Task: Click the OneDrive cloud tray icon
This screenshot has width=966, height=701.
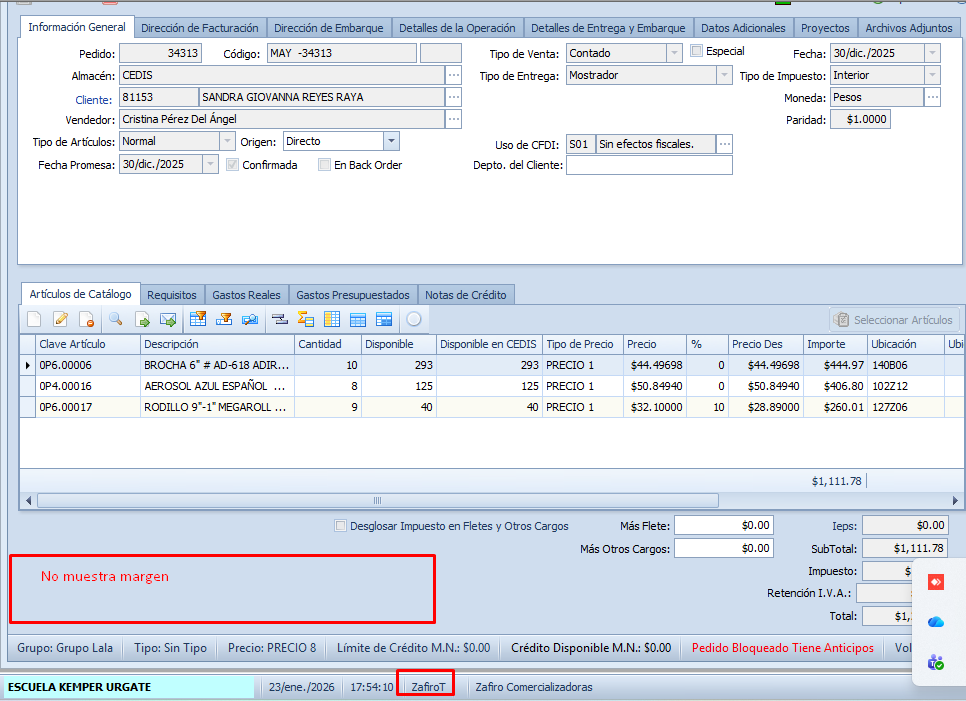Action: coord(936,621)
